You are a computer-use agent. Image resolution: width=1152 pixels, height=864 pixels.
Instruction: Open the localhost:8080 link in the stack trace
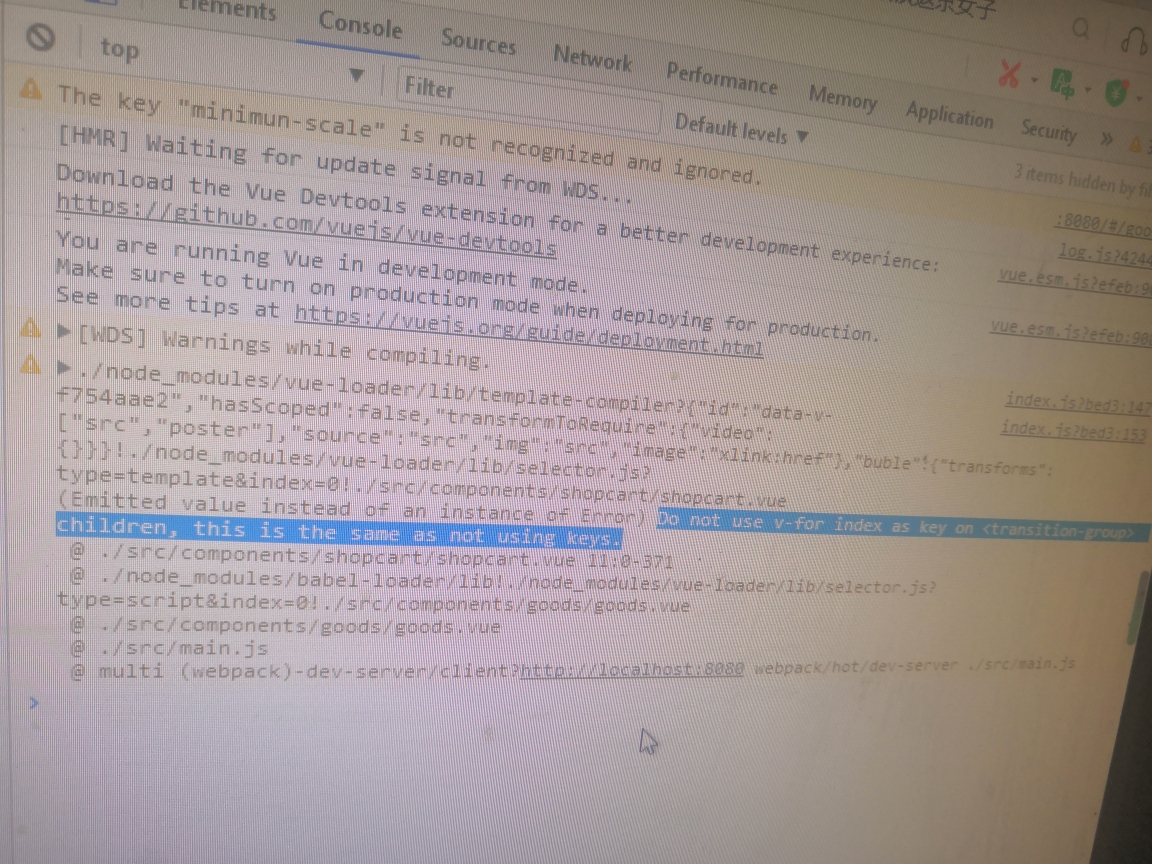point(632,669)
